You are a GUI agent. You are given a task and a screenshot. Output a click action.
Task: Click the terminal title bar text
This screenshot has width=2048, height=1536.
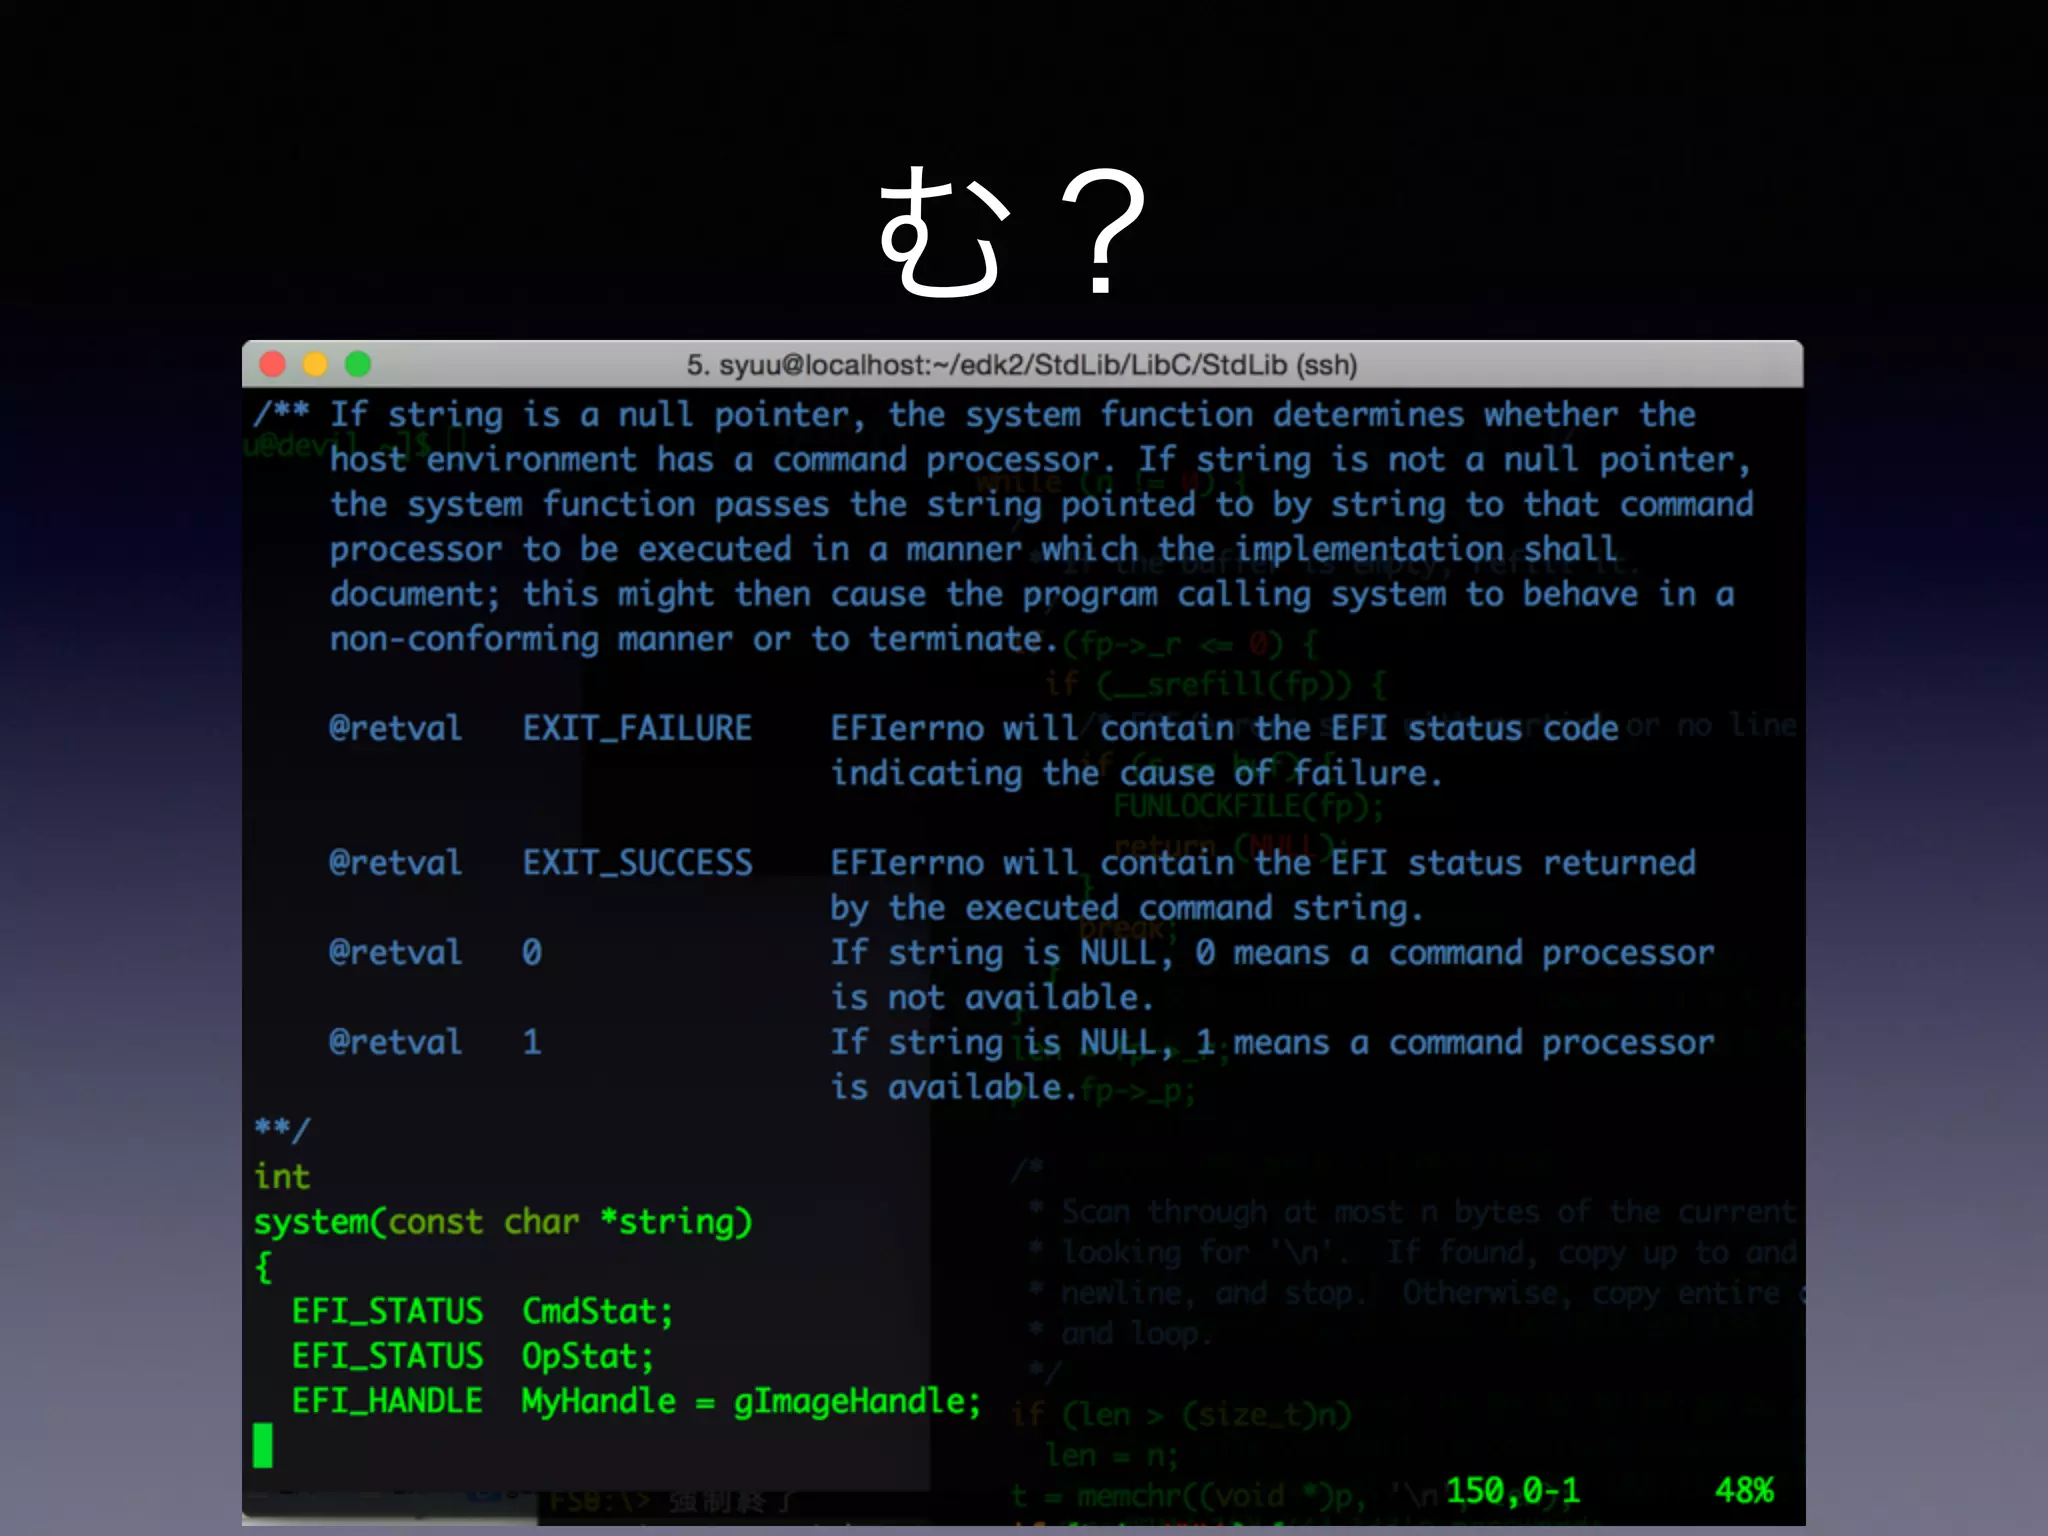tap(1021, 365)
